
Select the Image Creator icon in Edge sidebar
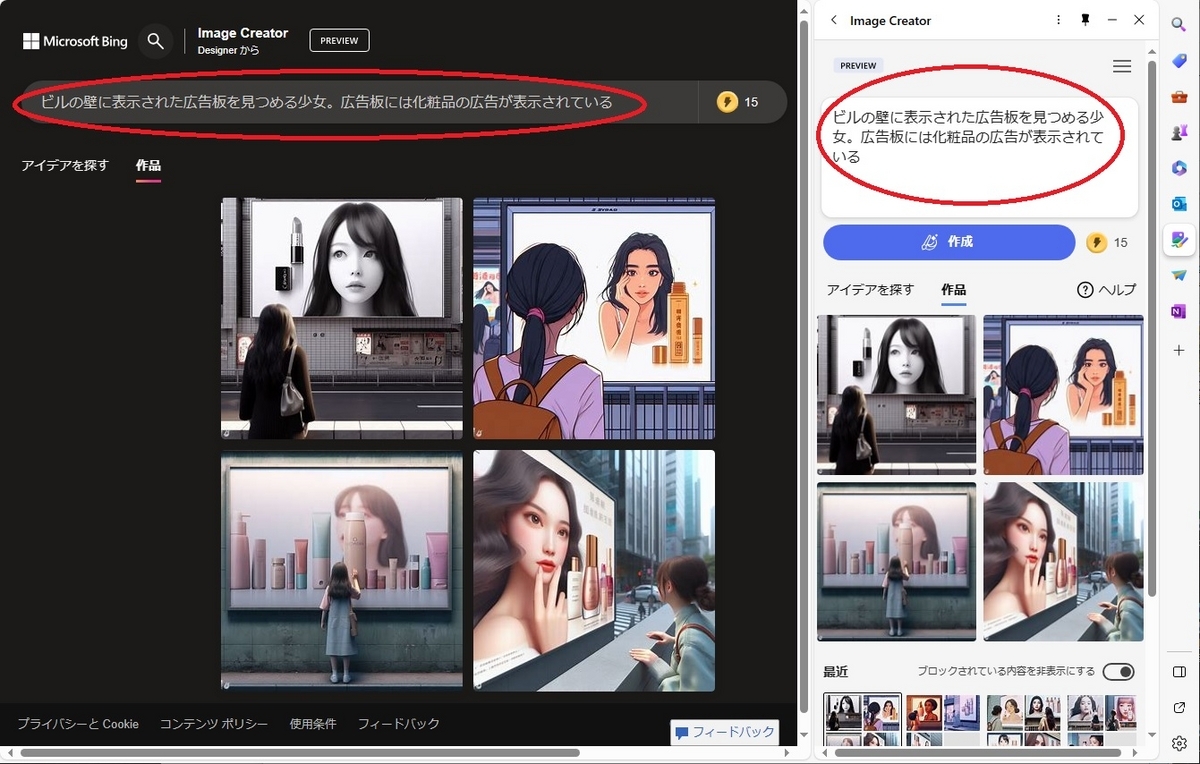point(1178,240)
